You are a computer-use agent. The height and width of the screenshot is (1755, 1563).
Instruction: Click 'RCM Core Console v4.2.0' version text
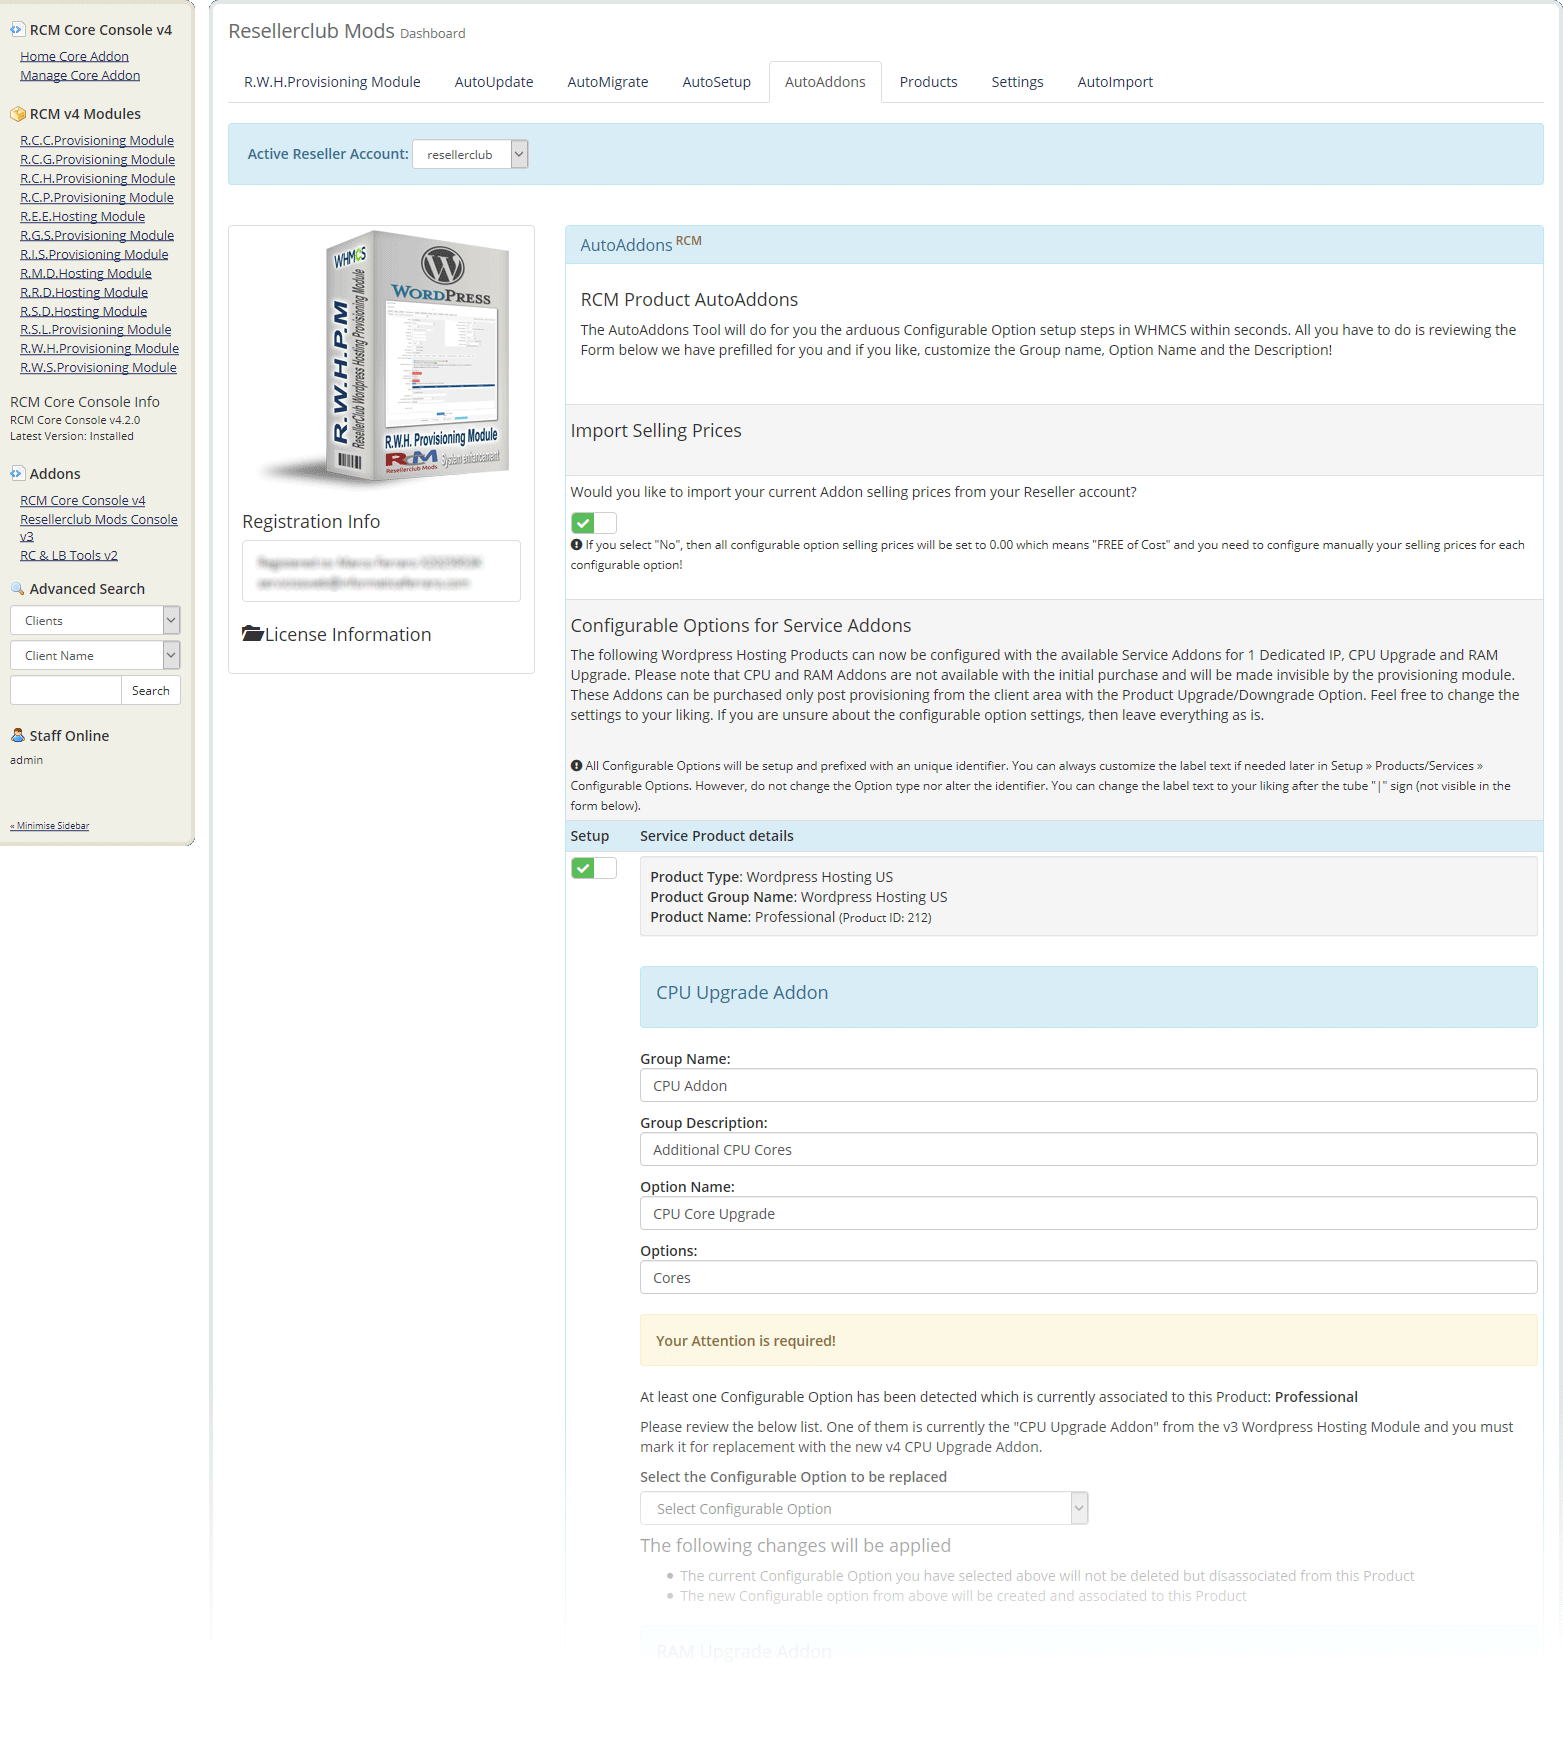point(75,421)
